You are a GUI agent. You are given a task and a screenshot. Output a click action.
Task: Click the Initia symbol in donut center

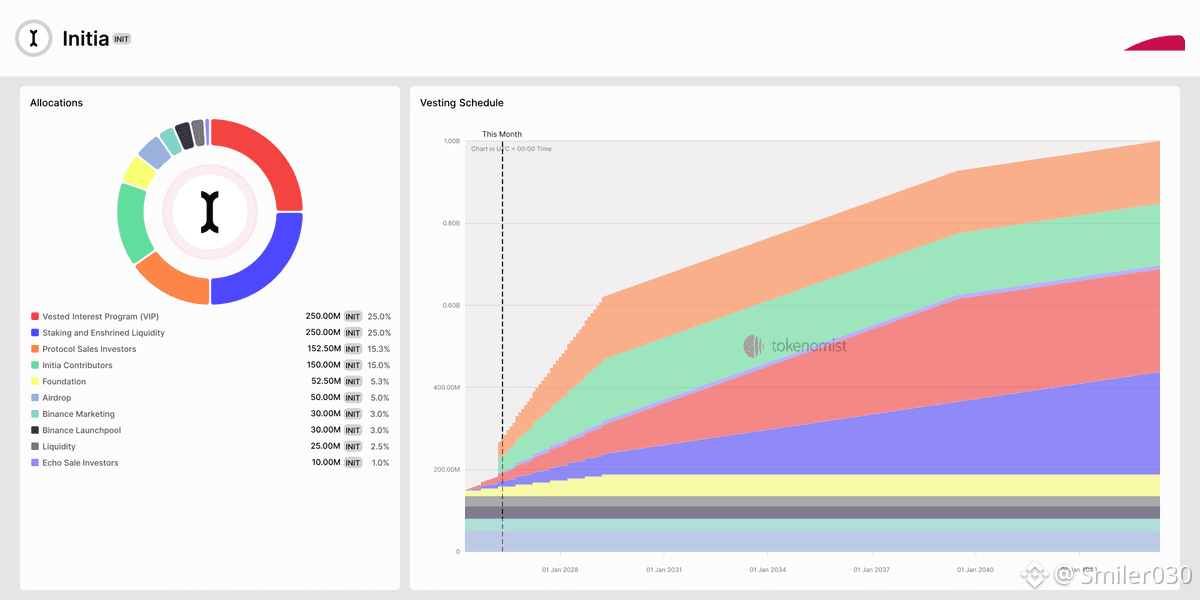(209, 212)
